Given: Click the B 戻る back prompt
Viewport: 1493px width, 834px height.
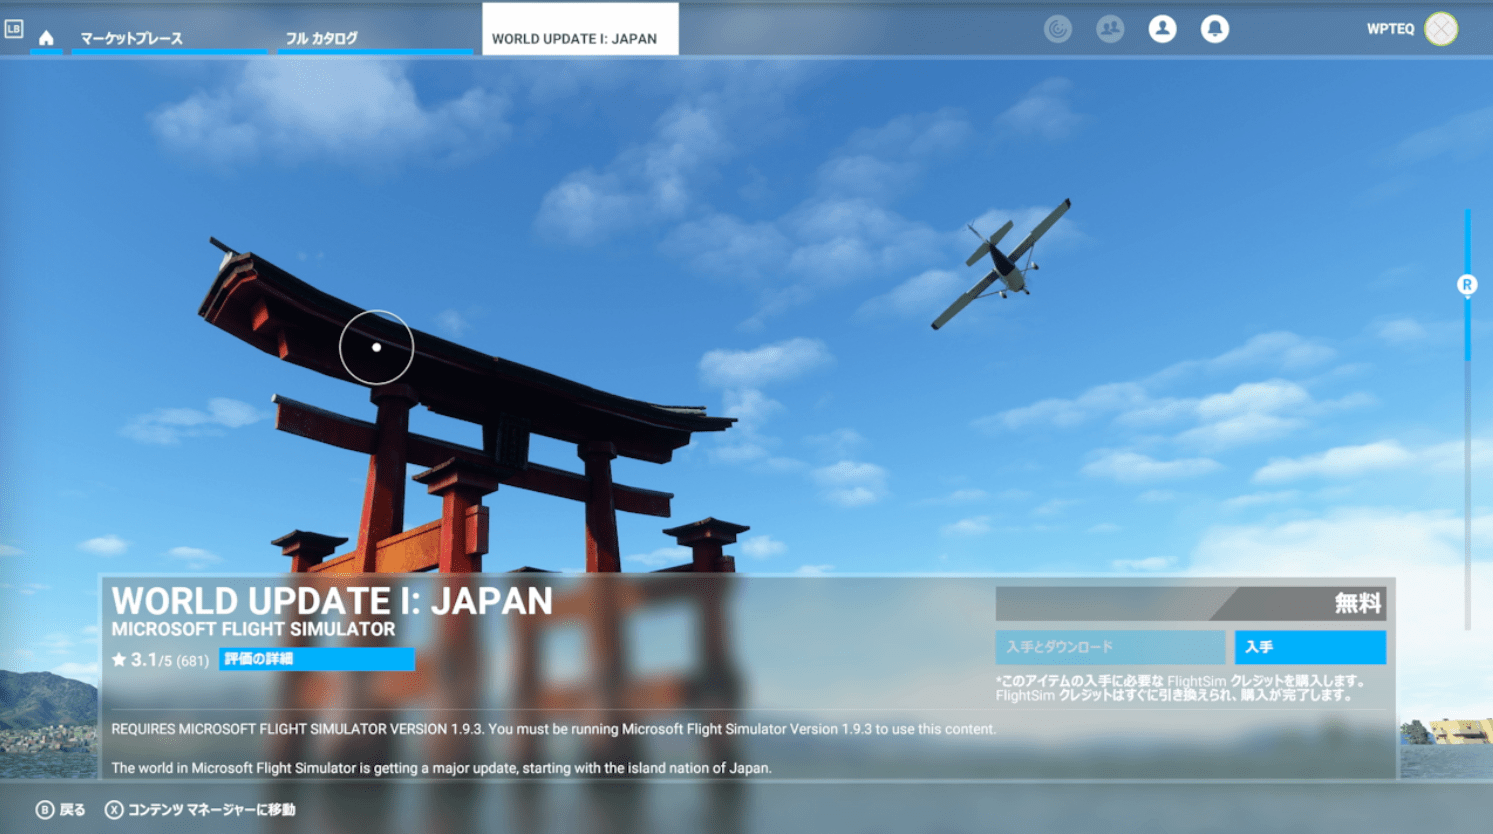Looking at the screenshot, I should pyautogui.click(x=61, y=810).
